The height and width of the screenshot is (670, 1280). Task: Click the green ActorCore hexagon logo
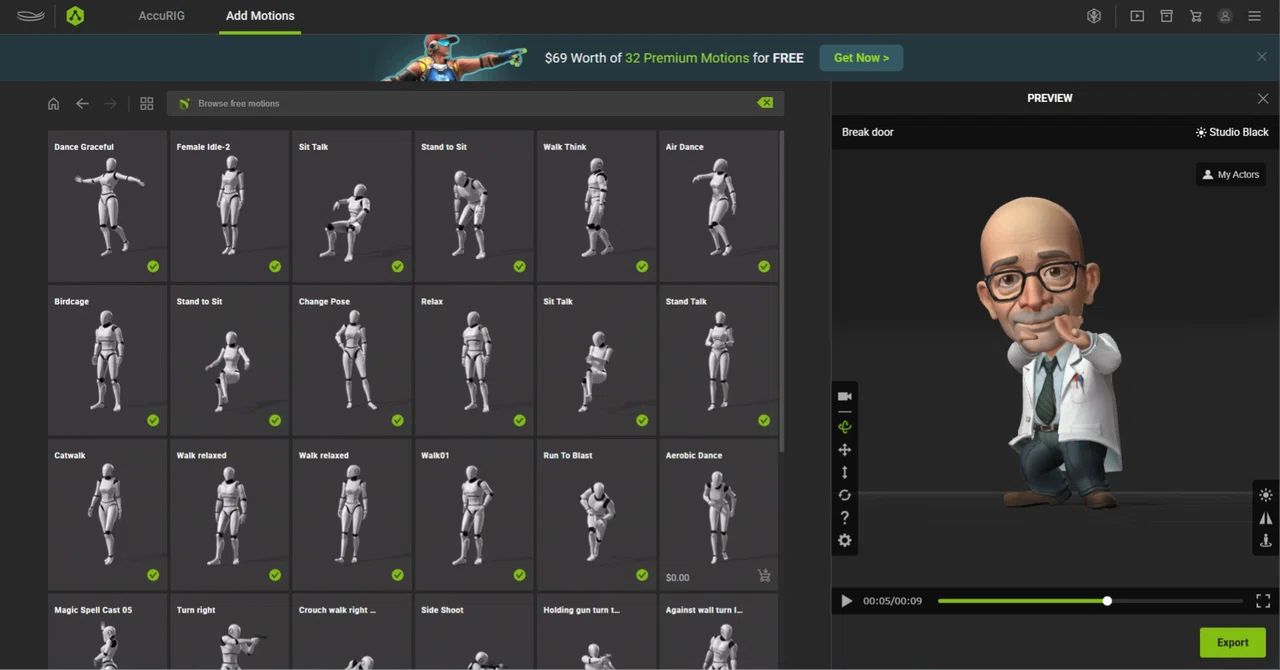(x=75, y=16)
